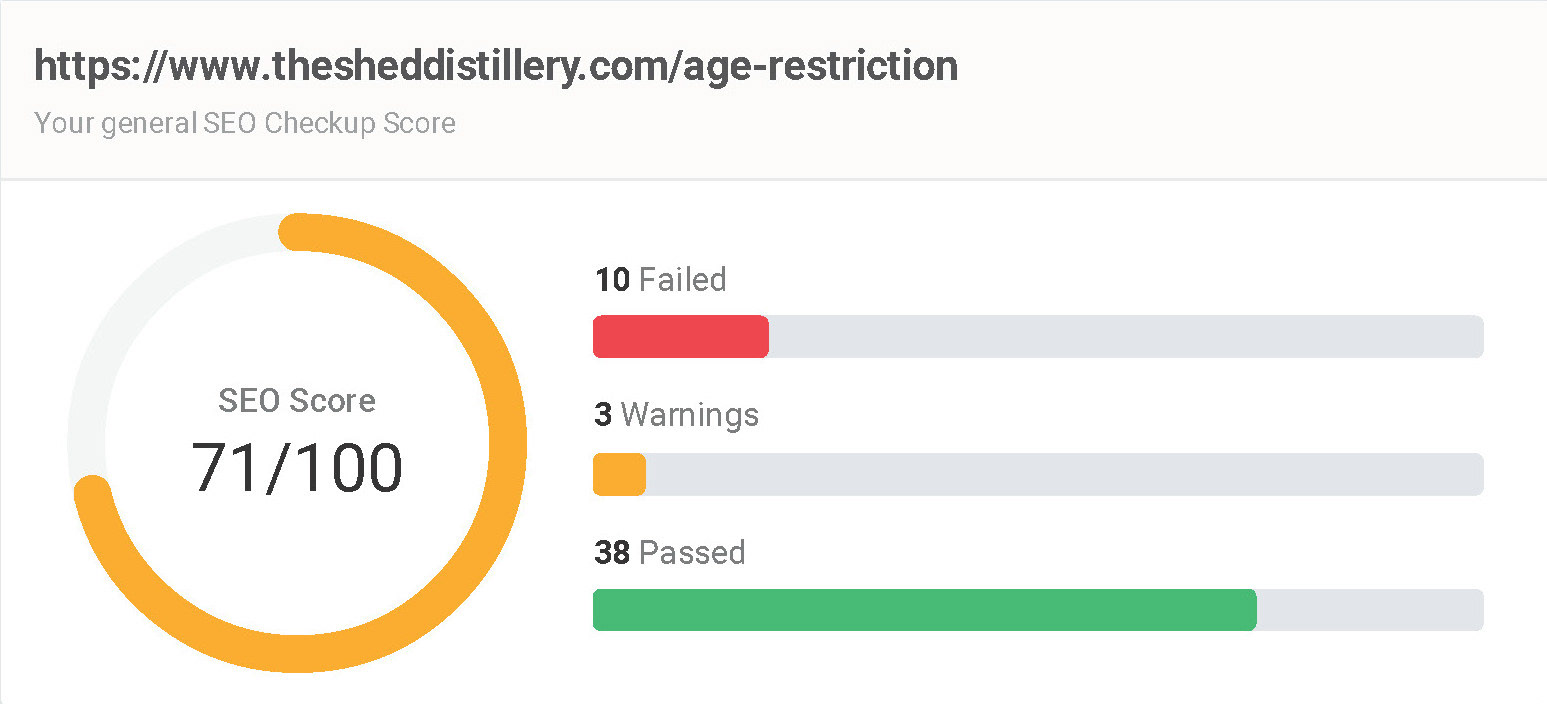Open the '10 Failed' results label

coord(660,279)
